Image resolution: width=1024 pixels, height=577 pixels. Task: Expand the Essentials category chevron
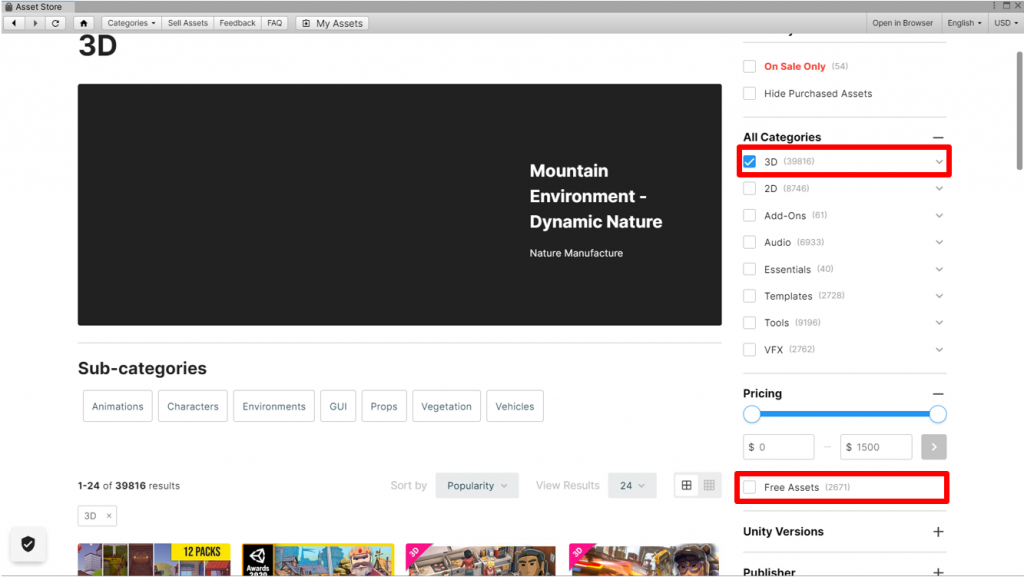click(938, 269)
